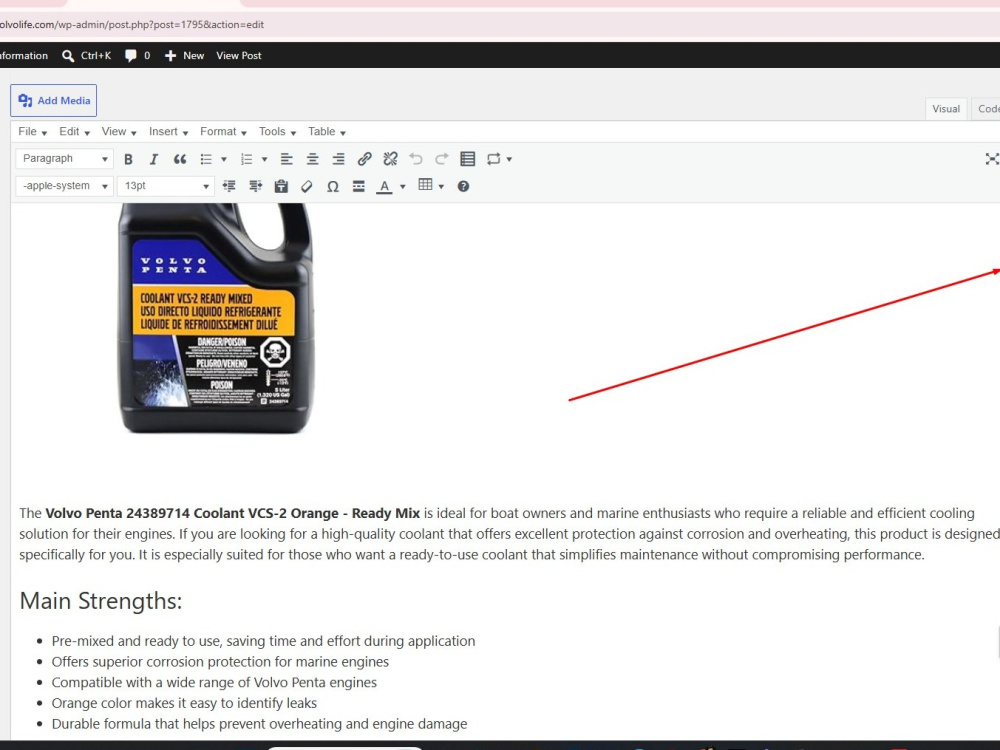Redo the last action
The width and height of the screenshot is (1000, 750).
[x=441, y=159]
